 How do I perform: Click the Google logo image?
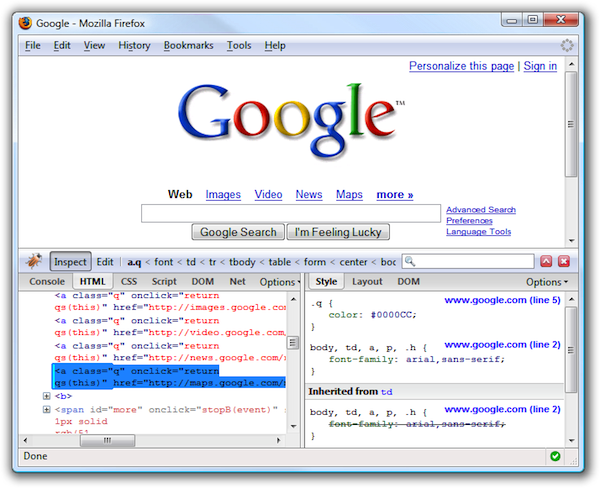click(x=291, y=121)
